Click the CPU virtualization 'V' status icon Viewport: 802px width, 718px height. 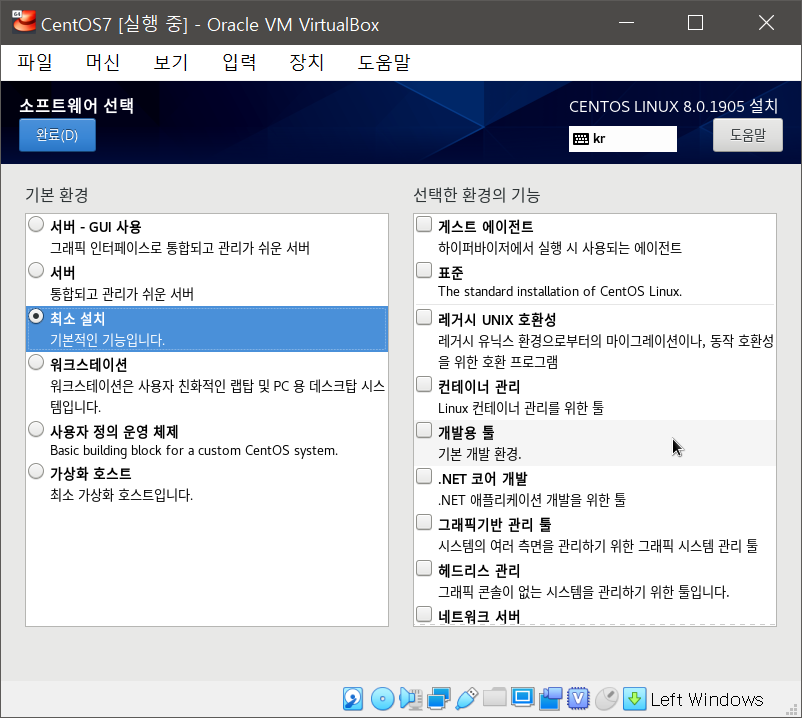[x=578, y=699]
